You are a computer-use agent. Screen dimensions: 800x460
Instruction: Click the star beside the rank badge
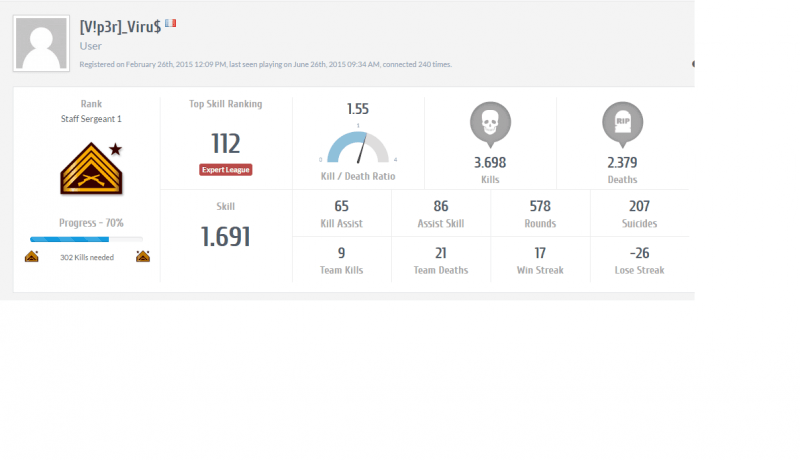coord(116,149)
